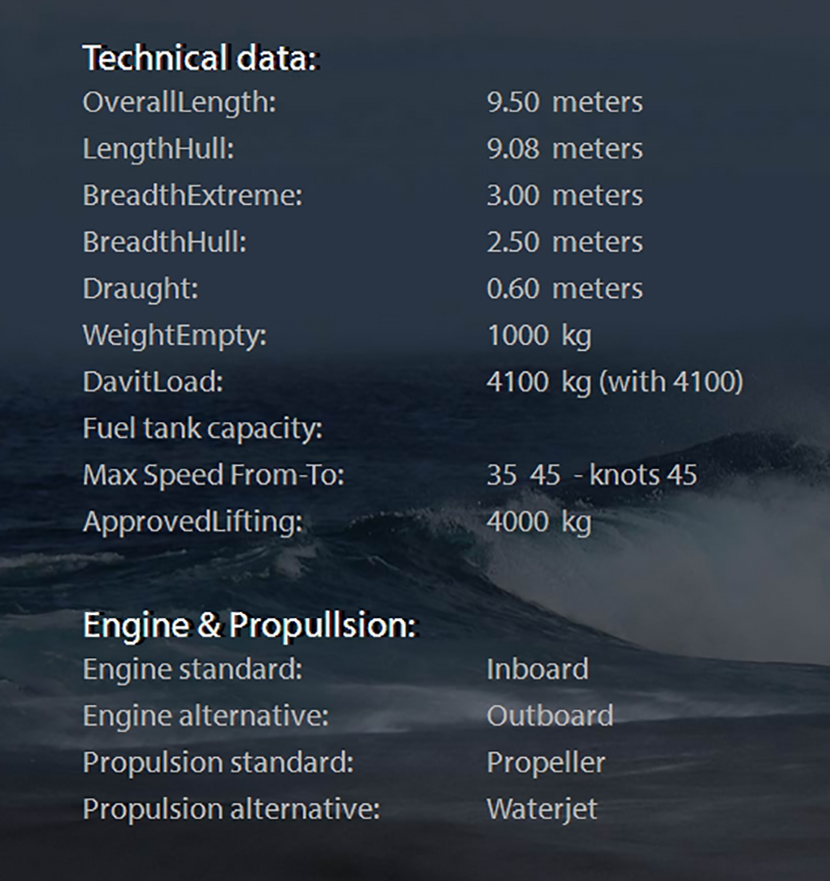Click the Technical data heading
The width and height of the screenshot is (830, 881).
pyautogui.click(x=200, y=58)
